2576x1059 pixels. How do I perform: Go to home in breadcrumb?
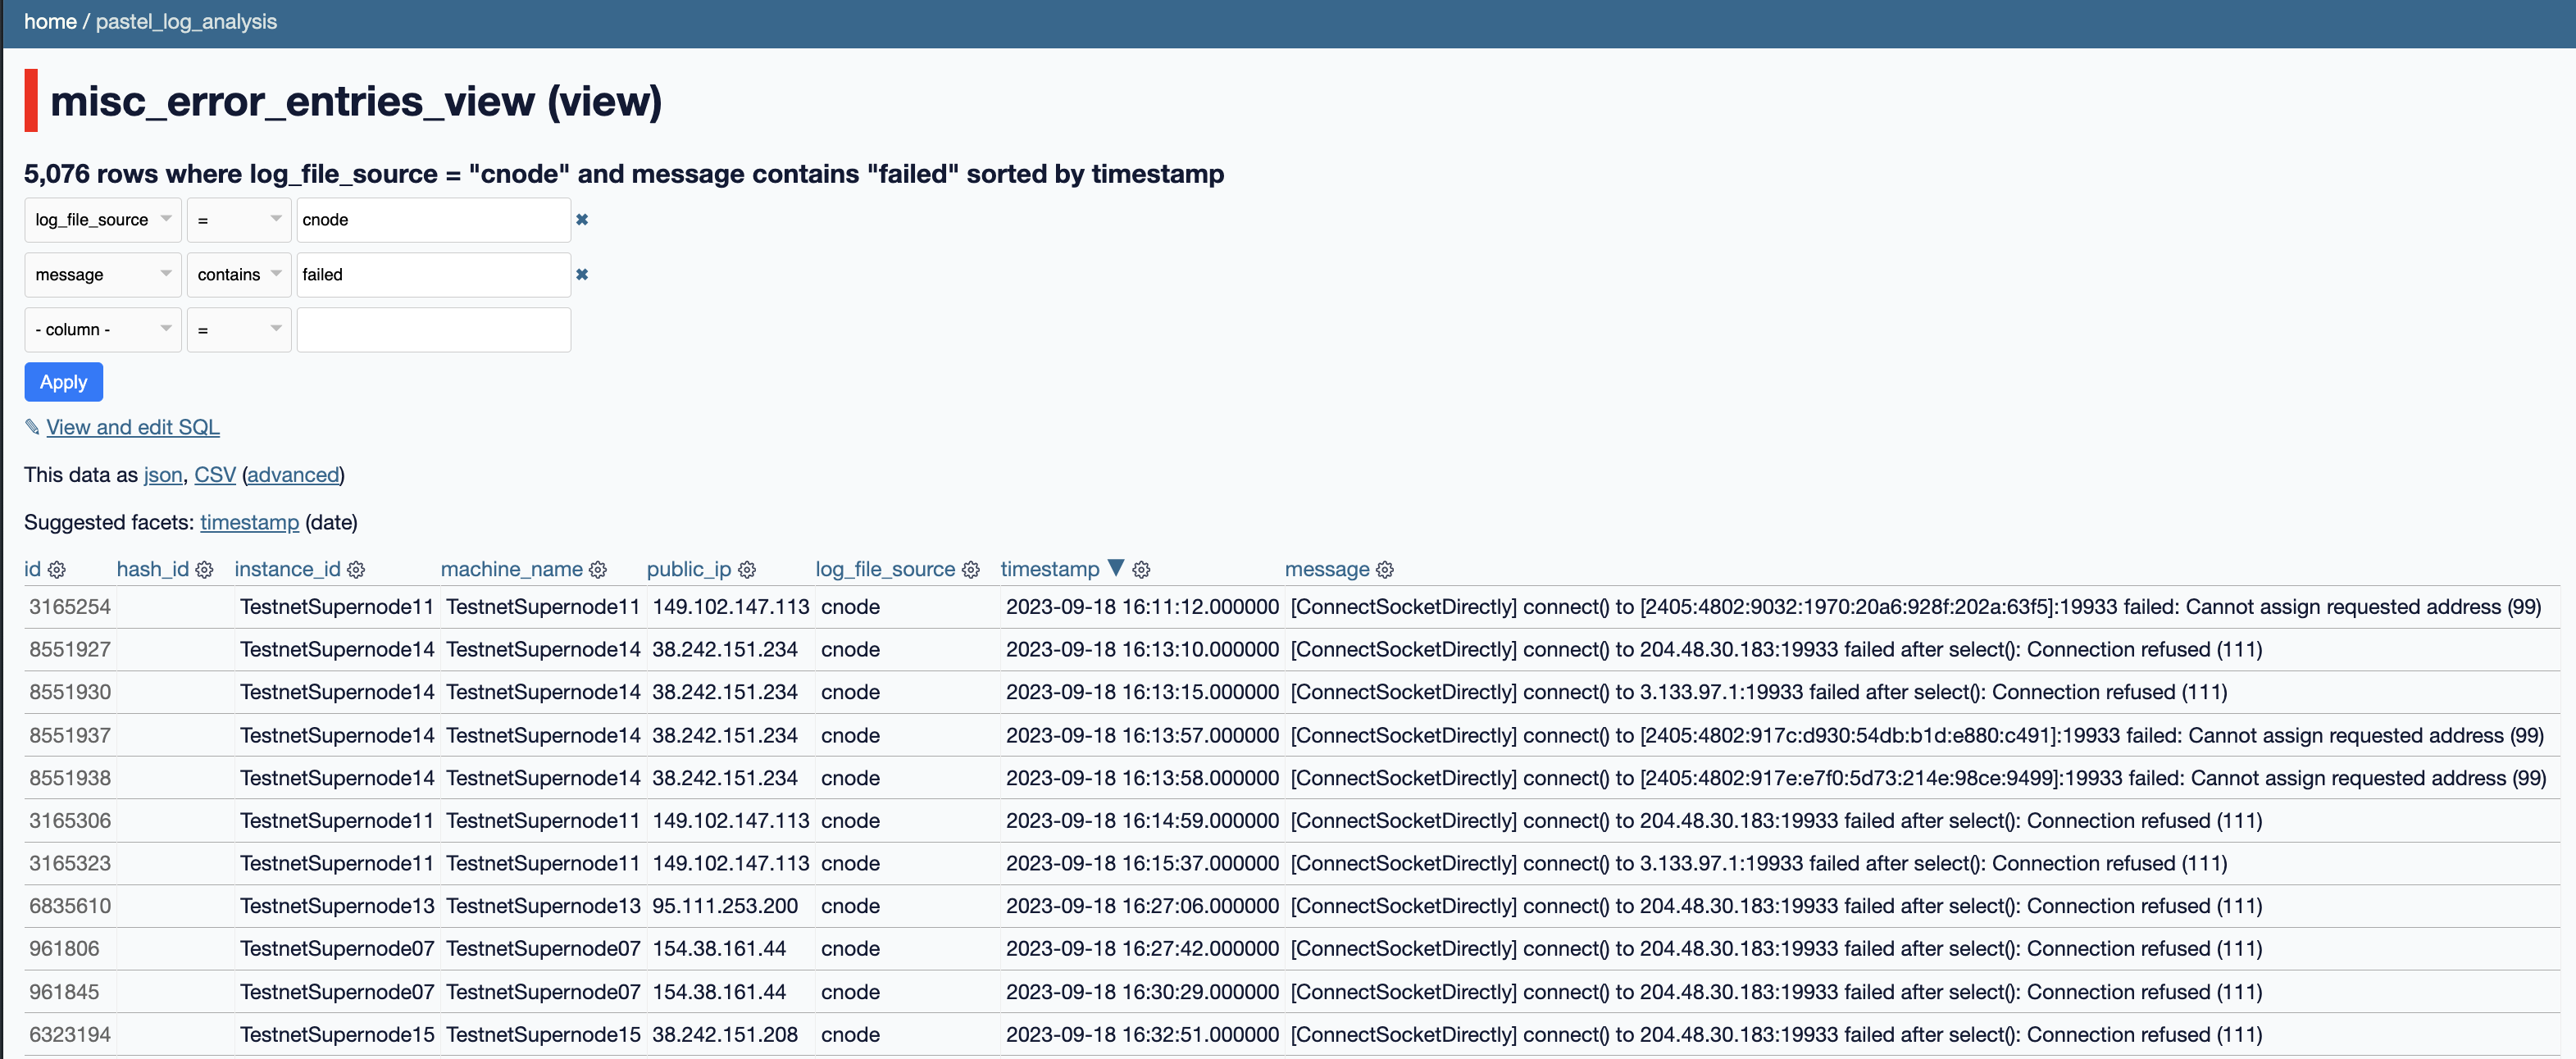tap(50, 22)
